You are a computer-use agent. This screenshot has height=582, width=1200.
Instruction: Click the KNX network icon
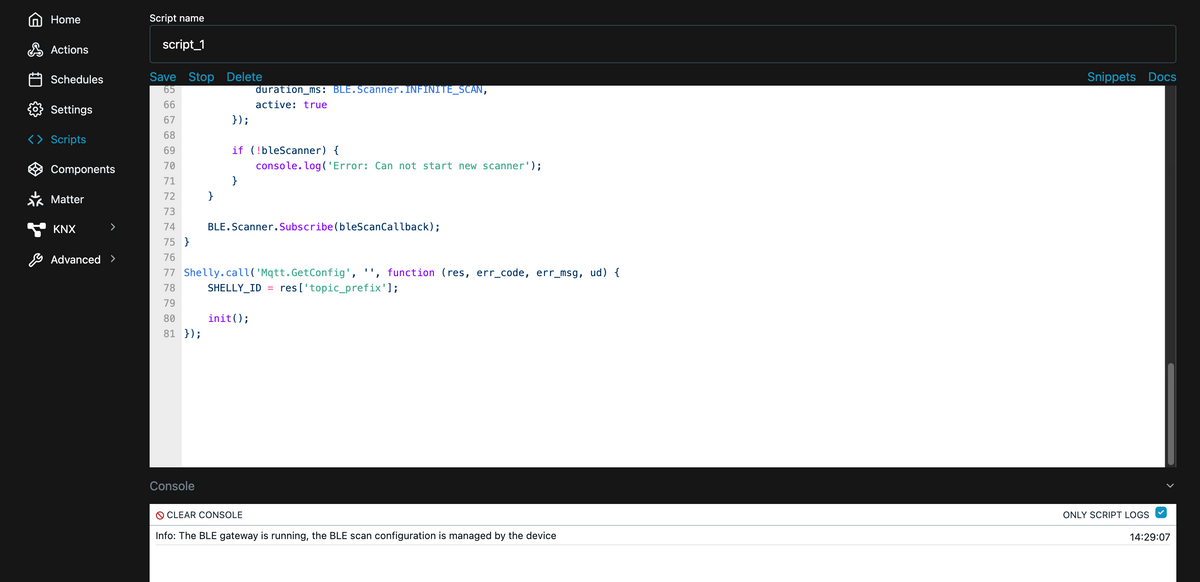tap(35, 229)
